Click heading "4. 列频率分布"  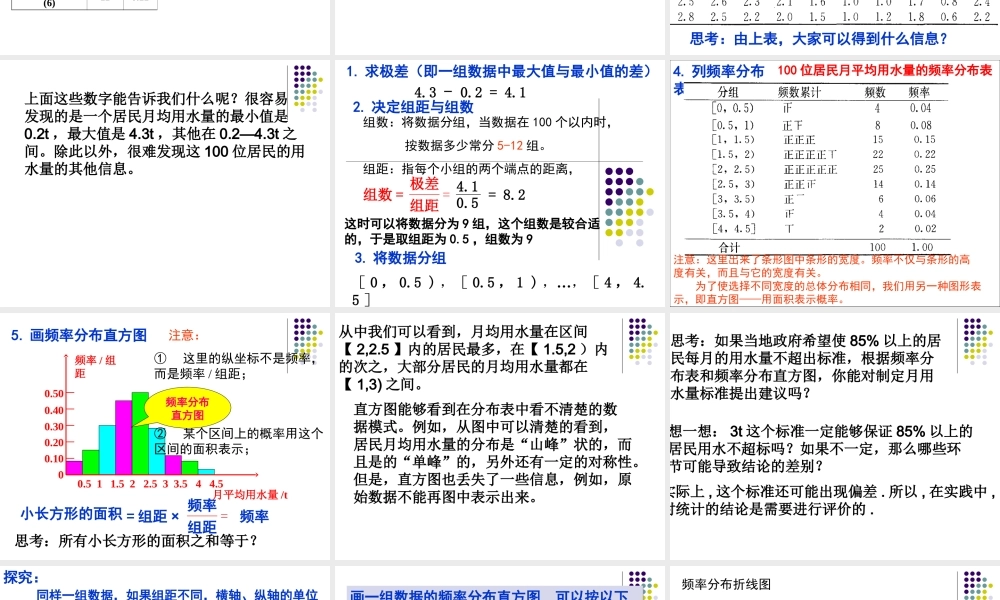[718, 72]
